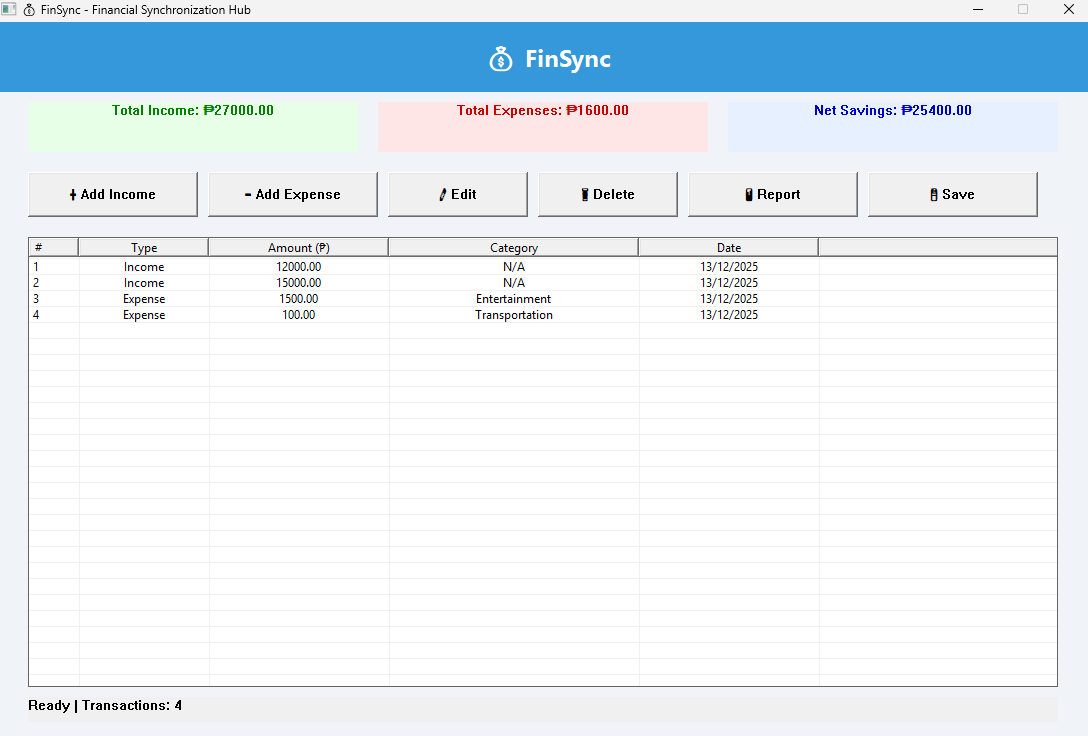Click the FinSync header title text
Screen dimensions: 1088x736
tap(568, 59)
